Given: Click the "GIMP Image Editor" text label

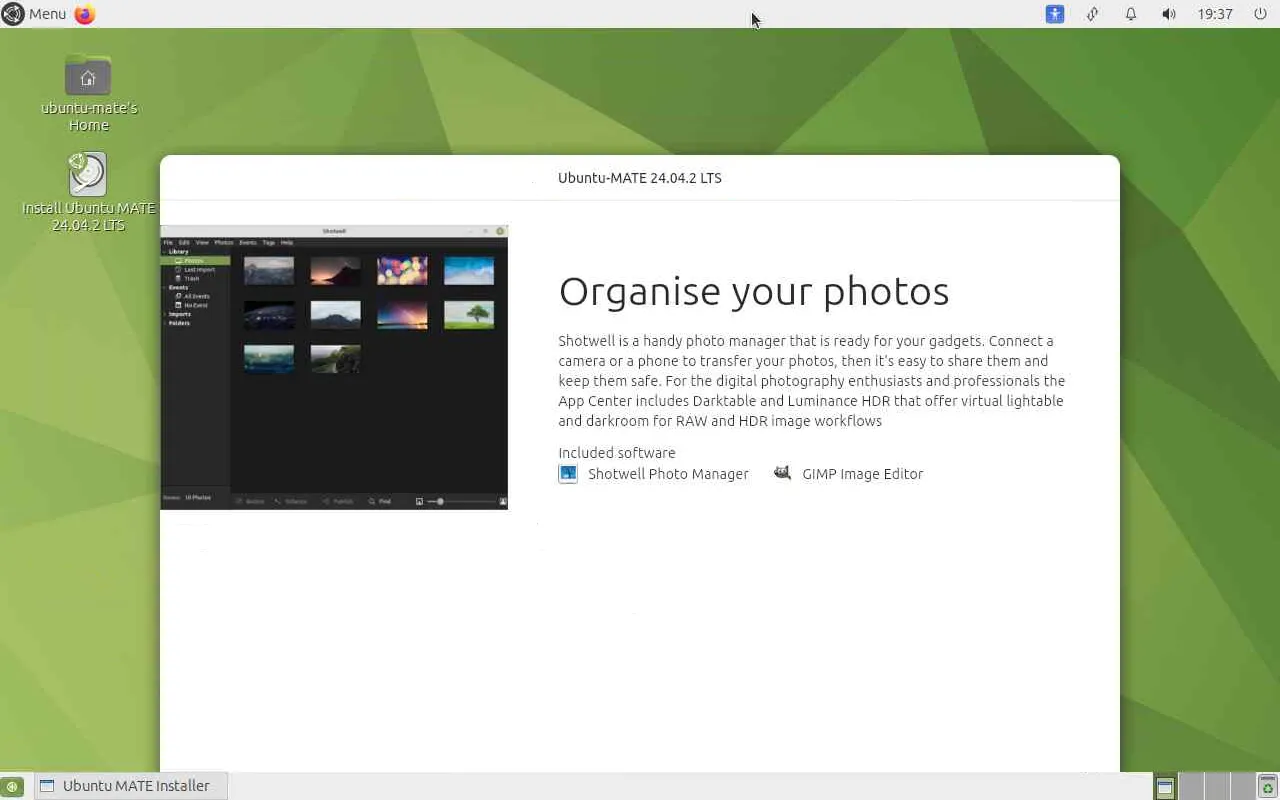Looking at the screenshot, I should pos(862,474).
